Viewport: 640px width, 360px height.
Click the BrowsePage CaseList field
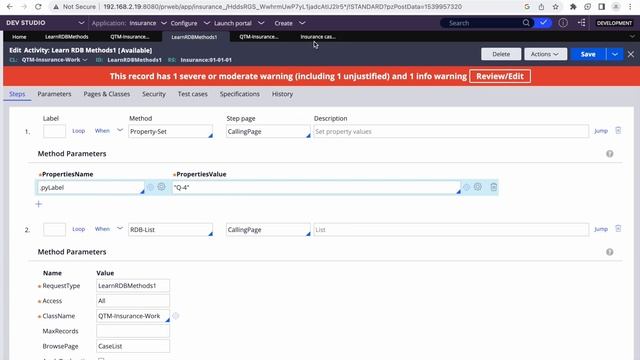133,346
